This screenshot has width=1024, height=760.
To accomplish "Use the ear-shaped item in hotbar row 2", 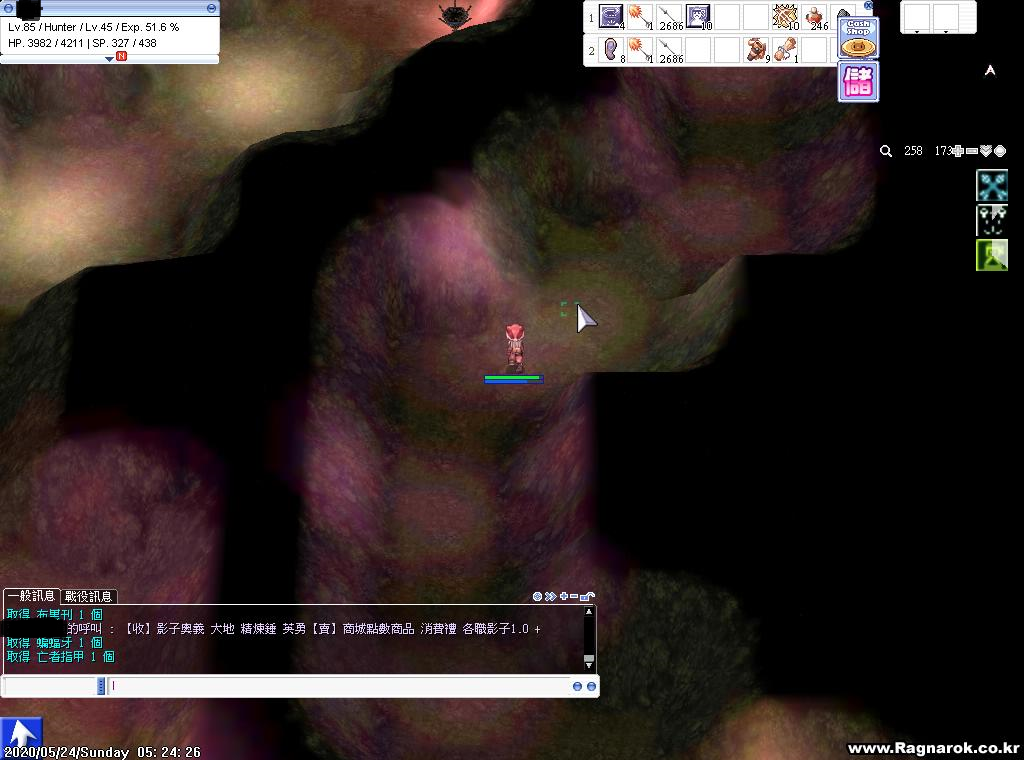I will click(611, 49).
